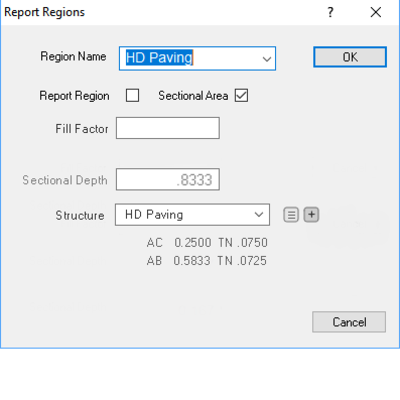The width and height of the screenshot is (400, 400).
Task: Click the Region Name label
Action: pos(73,57)
